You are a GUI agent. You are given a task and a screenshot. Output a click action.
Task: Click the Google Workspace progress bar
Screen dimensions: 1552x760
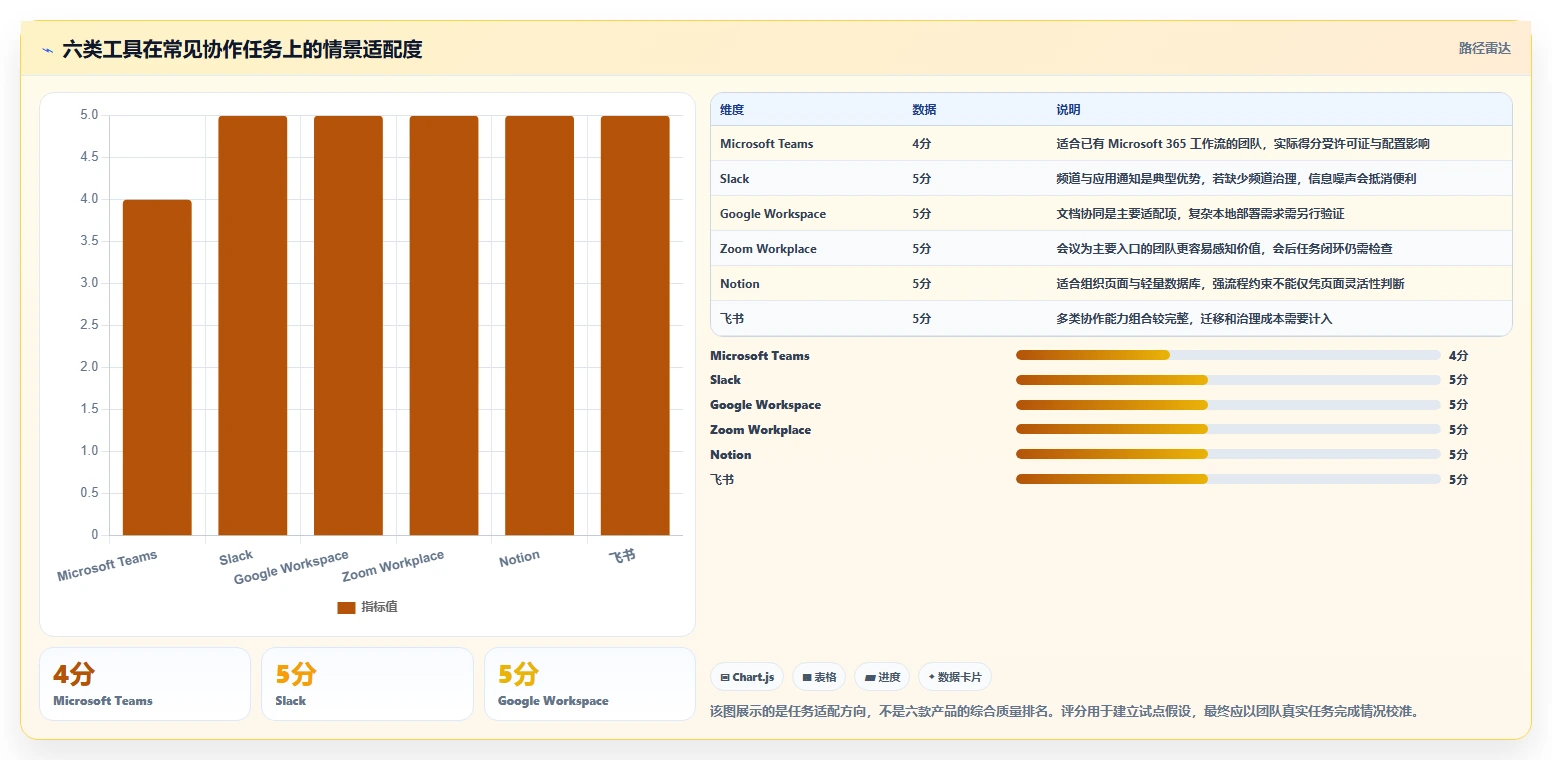pyautogui.click(x=1228, y=405)
